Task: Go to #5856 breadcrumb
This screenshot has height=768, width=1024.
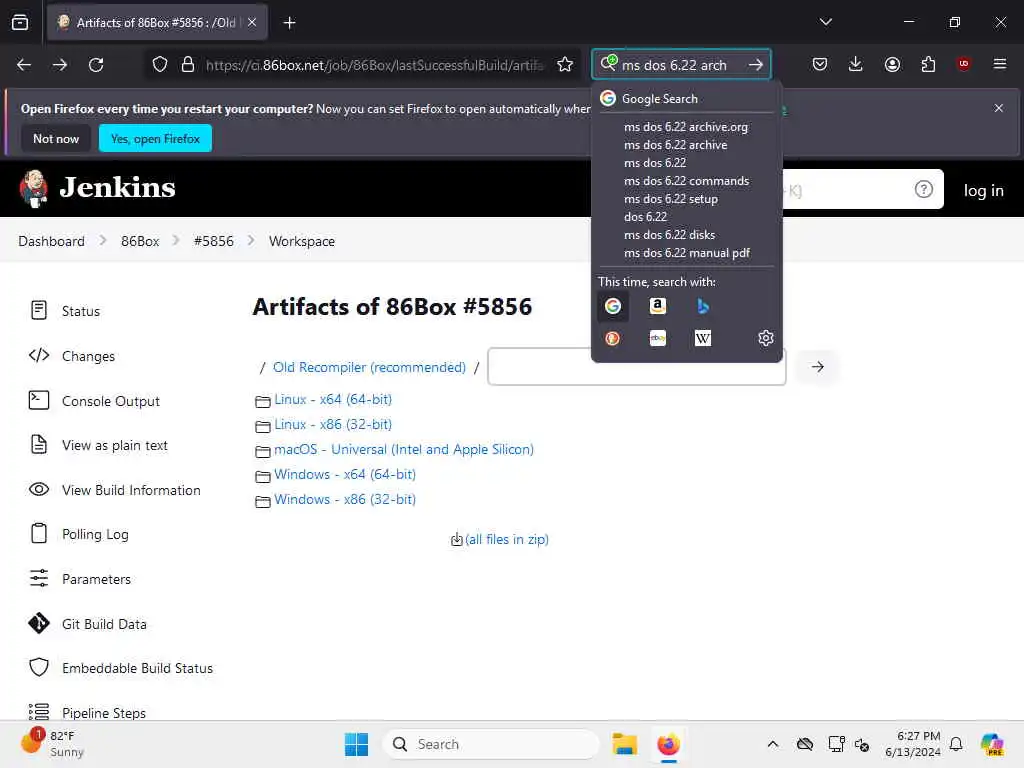Action: (214, 241)
